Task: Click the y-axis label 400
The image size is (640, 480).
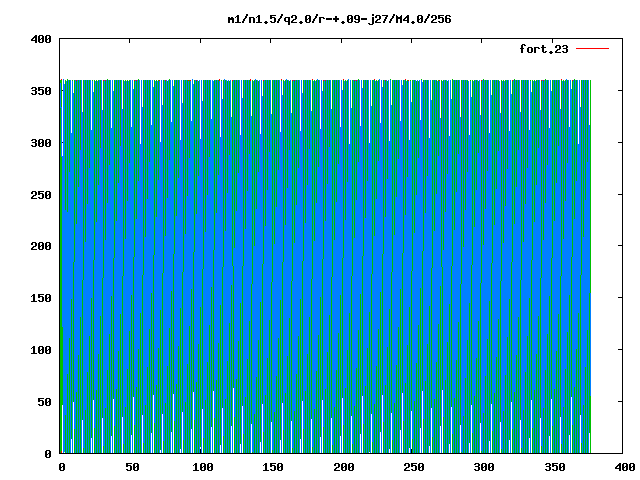Action: [41, 39]
